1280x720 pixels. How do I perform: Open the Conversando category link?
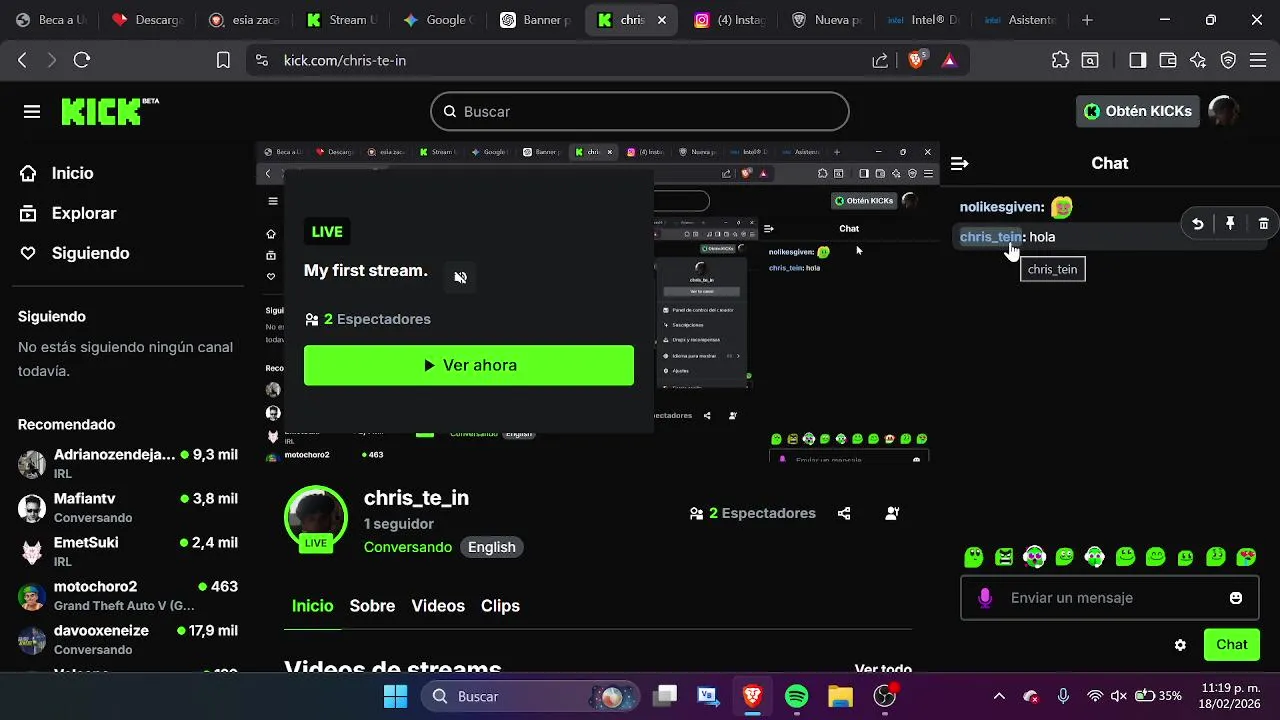tap(408, 547)
